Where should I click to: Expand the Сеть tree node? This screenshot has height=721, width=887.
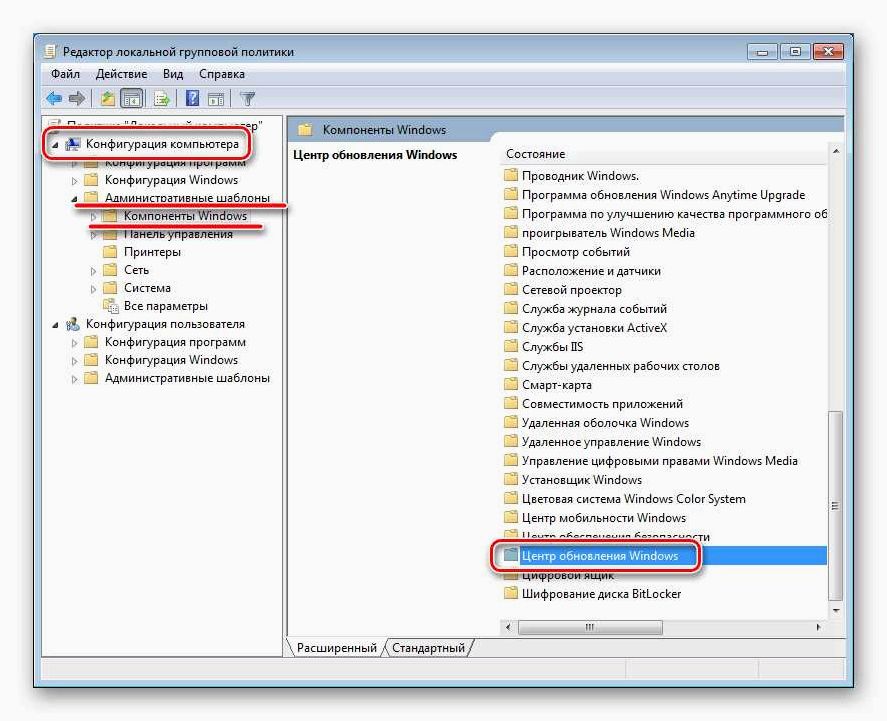click(x=93, y=271)
